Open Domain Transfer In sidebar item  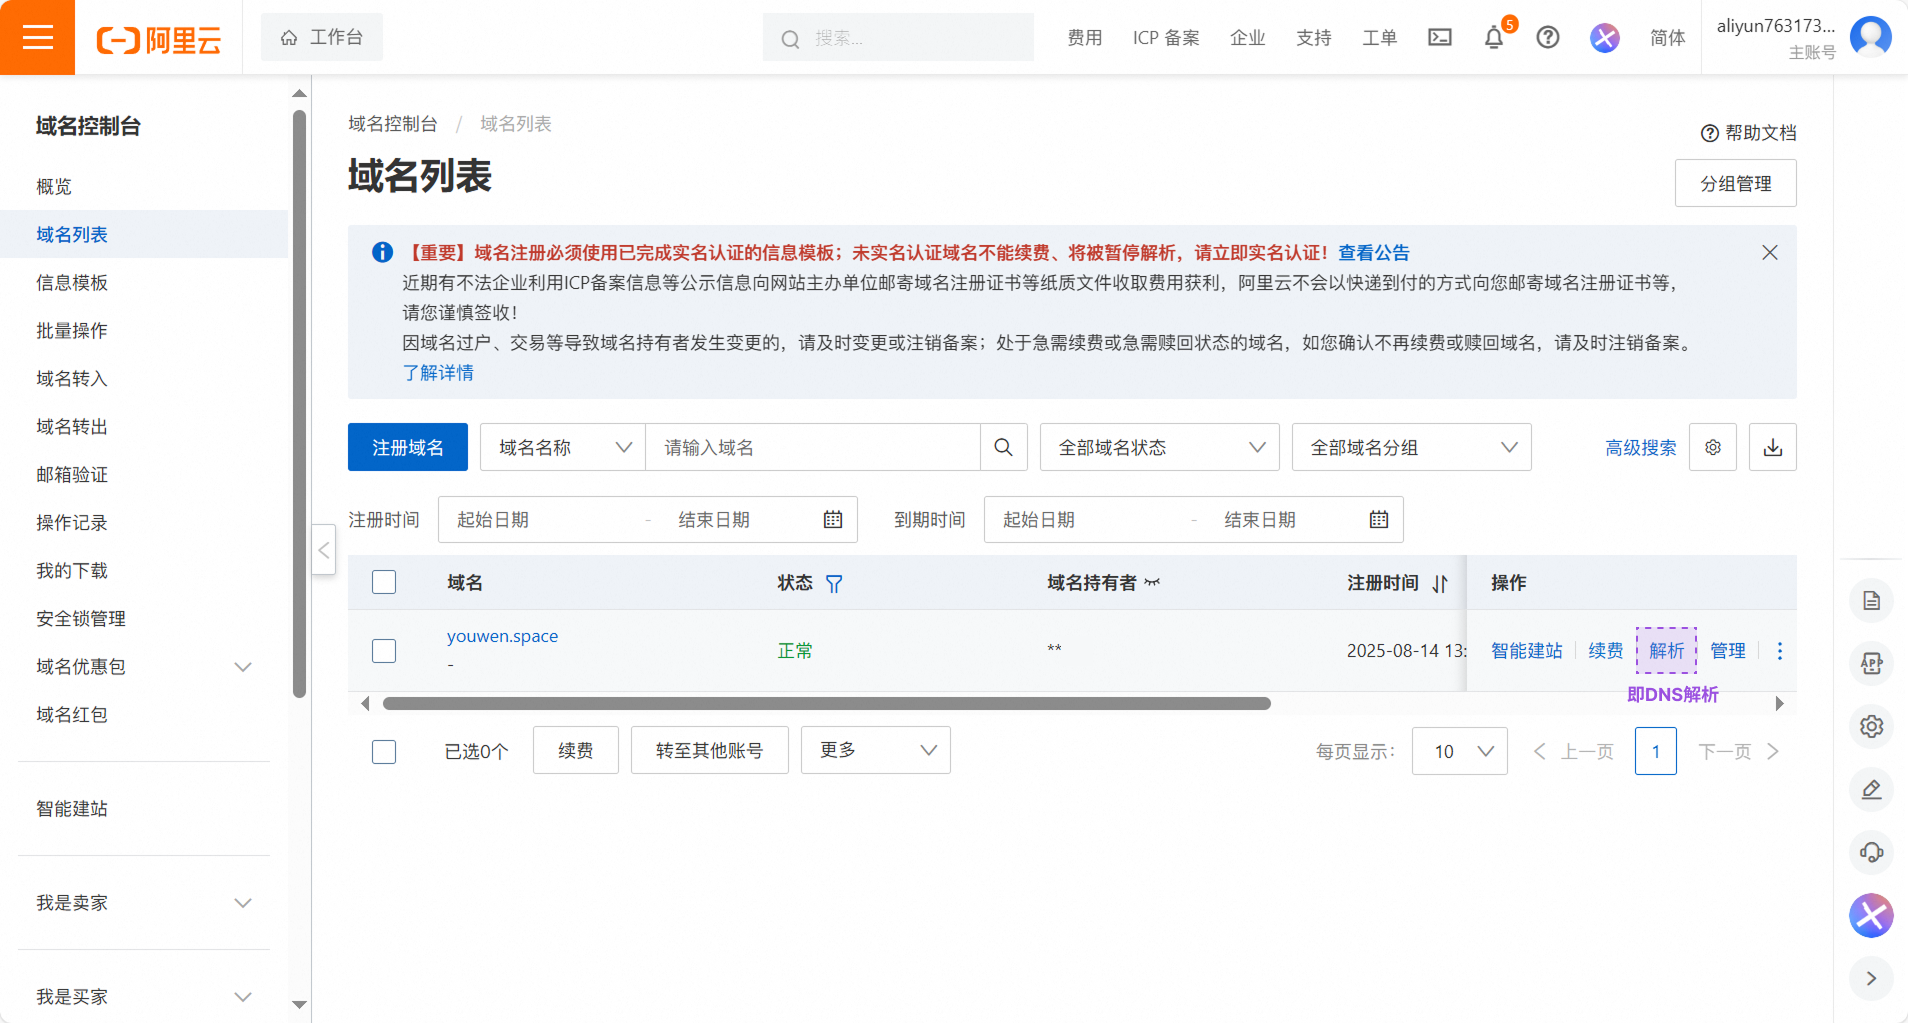[x=72, y=379]
